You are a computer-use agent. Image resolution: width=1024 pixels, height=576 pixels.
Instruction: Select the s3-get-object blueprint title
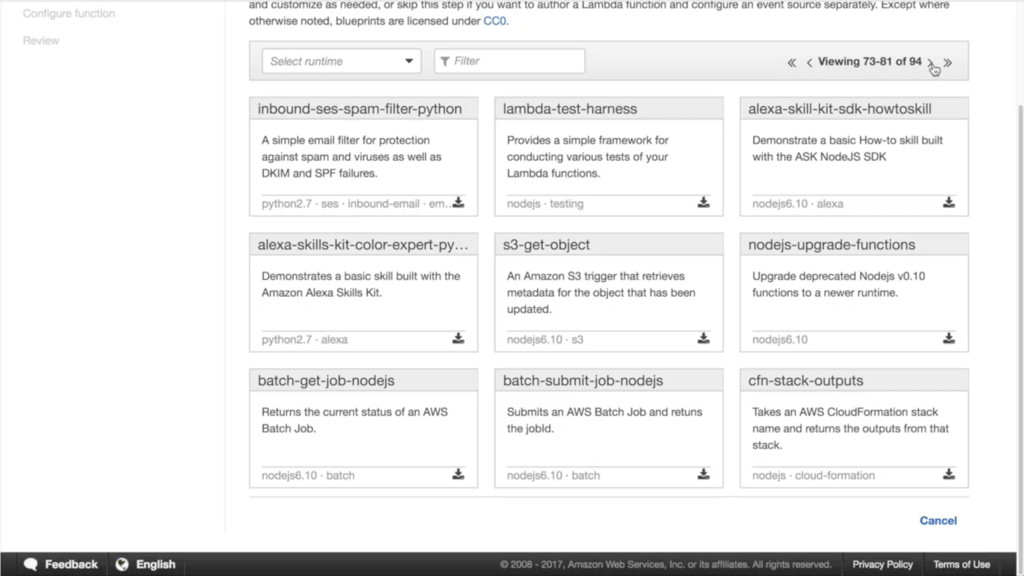pos(546,245)
